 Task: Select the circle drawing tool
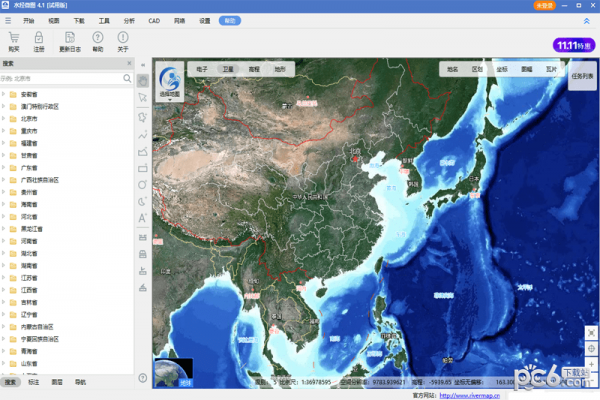[x=143, y=185]
